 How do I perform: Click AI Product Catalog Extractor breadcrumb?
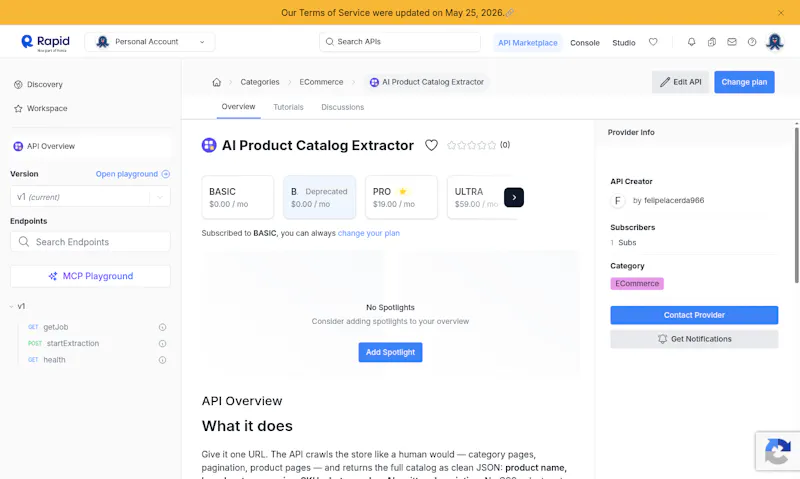(x=427, y=82)
